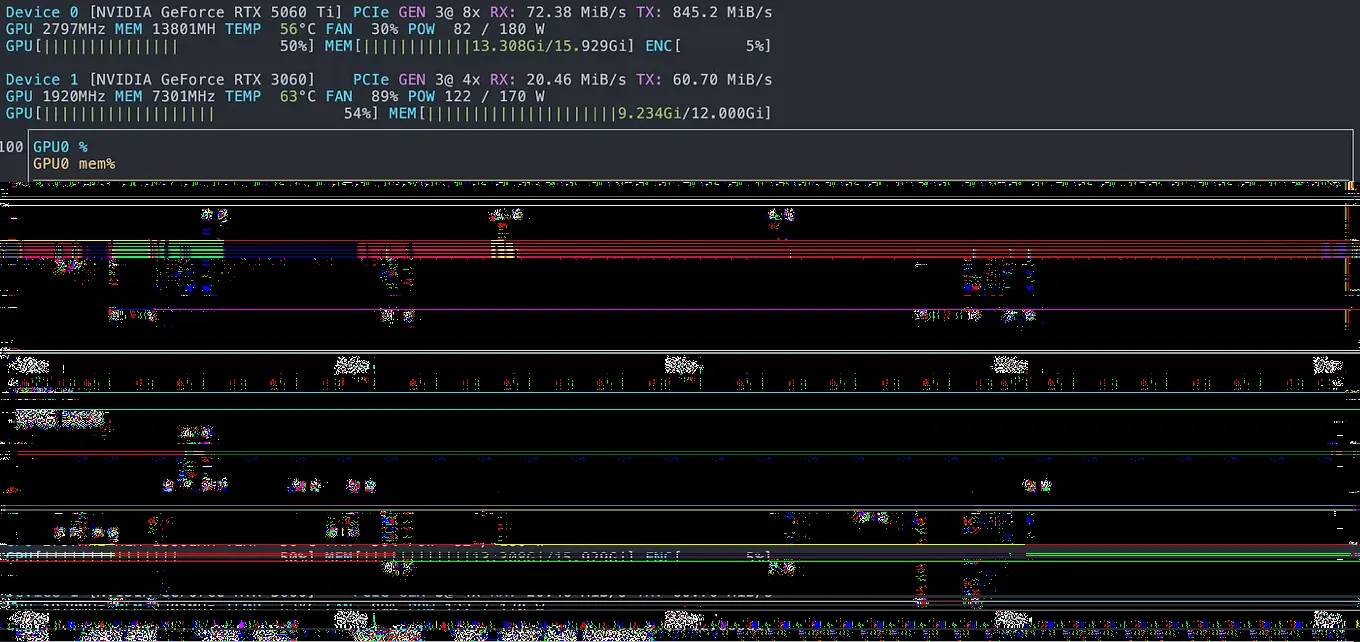Click the RX 20.46 MiB/s value
1360x642 pixels.
[558, 79]
